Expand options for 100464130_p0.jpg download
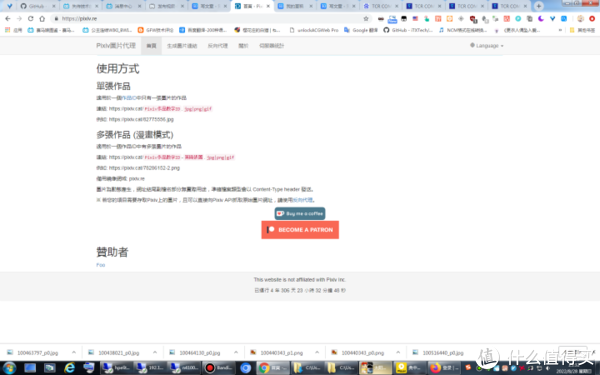Screen dimensions: 600x375 (x=236, y=352)
